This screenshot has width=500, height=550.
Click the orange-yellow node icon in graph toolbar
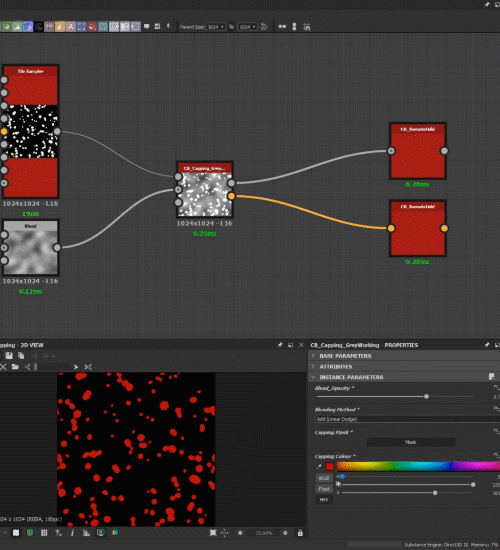(x=60, y=27)
